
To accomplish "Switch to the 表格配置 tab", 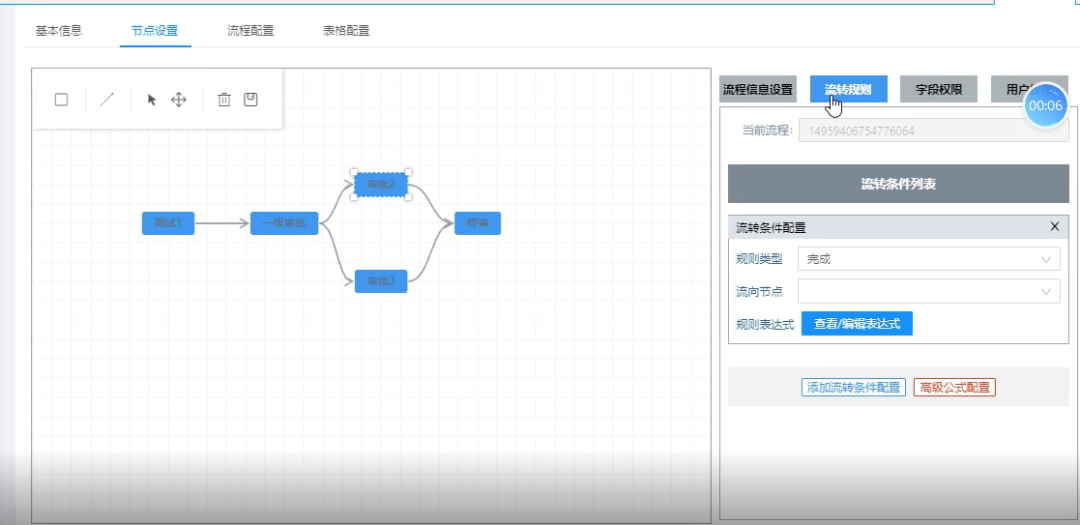I will [346, 30].
